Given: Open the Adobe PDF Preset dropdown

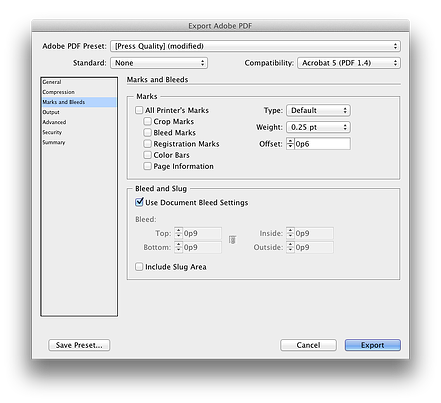Looking at the screenshot, I should point(255,46).
